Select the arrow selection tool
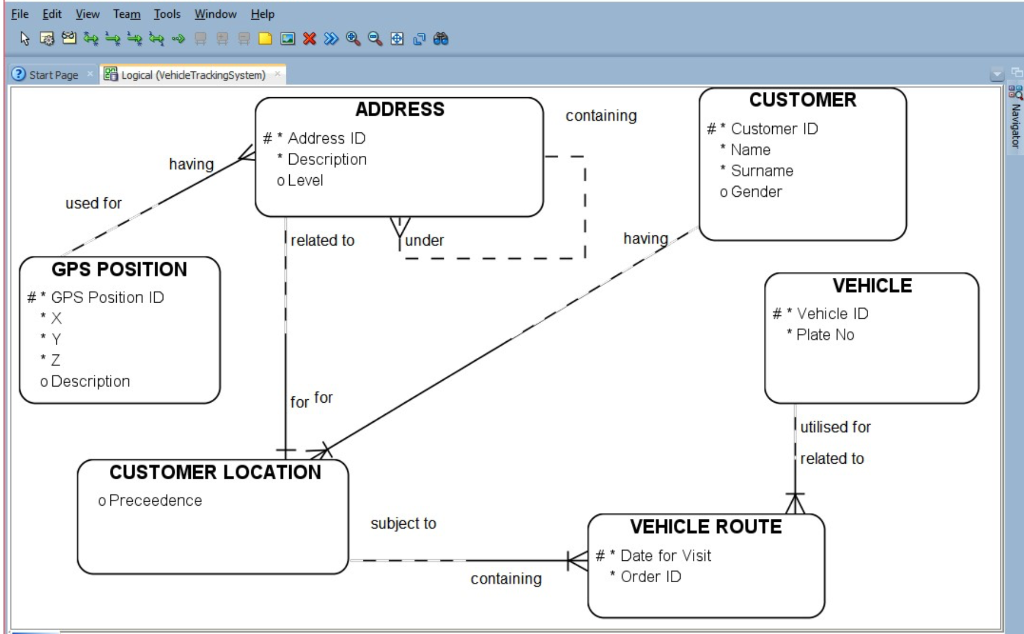This screenshot has height=634, width=1024. pyautogui.click(x=22, y=38)
